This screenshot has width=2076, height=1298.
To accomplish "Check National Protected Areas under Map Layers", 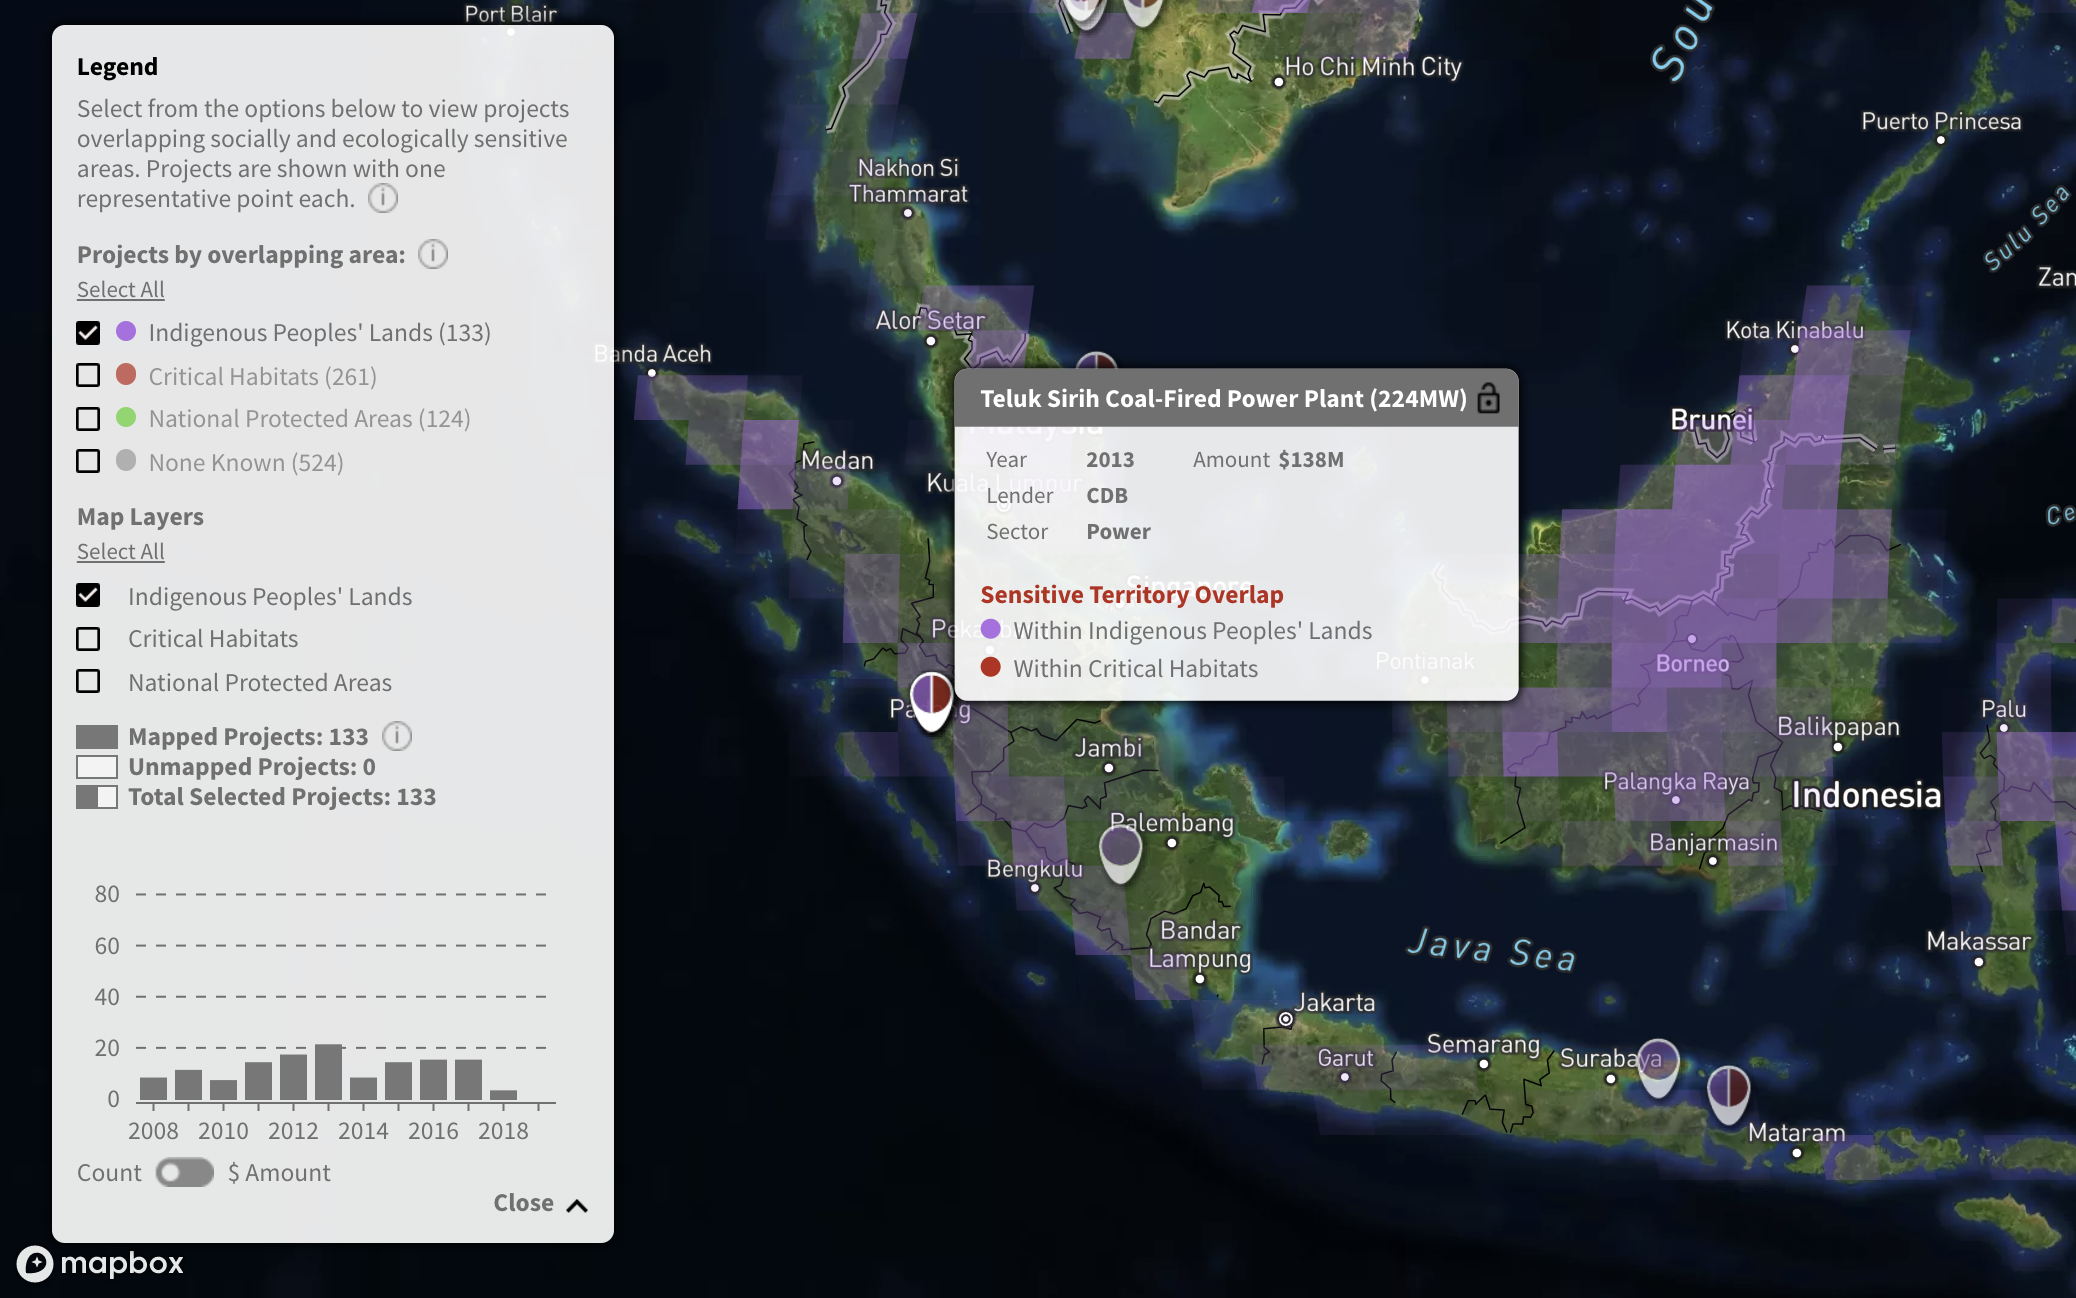I will point(88,681).
